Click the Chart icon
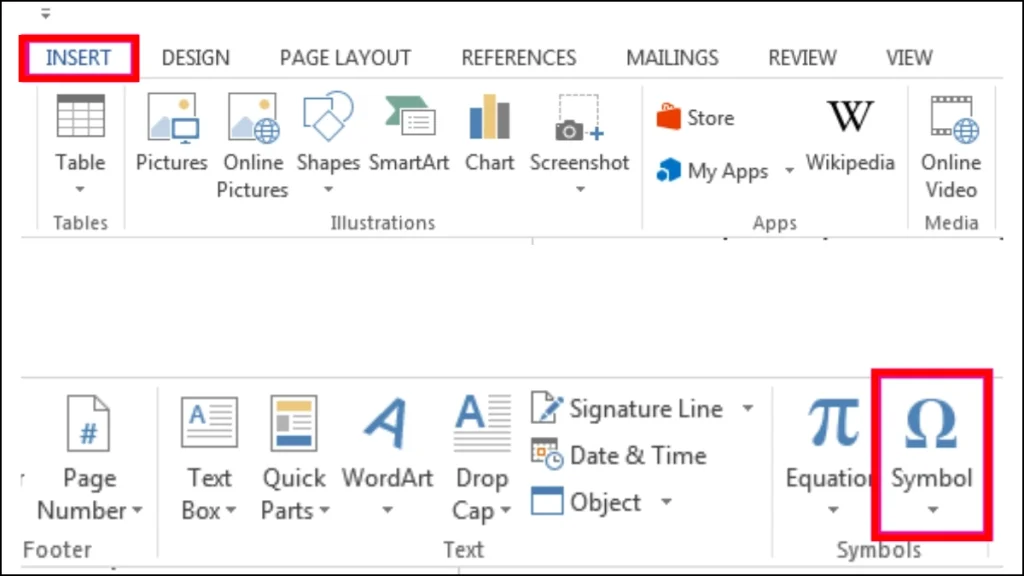The height and width of the screenshot is (576, 1024). point(490,120)
